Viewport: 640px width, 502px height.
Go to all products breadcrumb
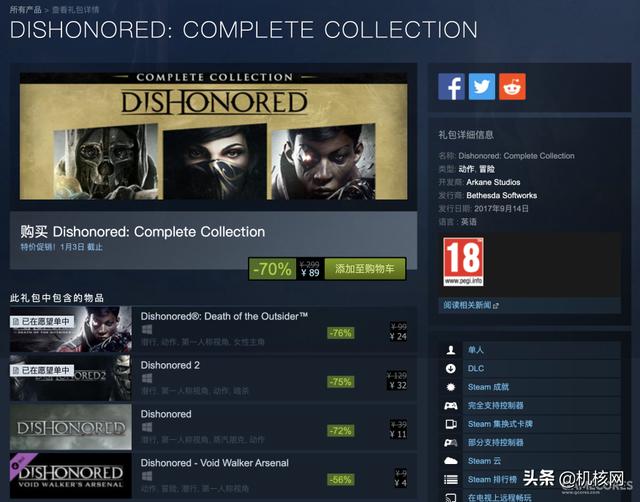click(x=25, y=9)
